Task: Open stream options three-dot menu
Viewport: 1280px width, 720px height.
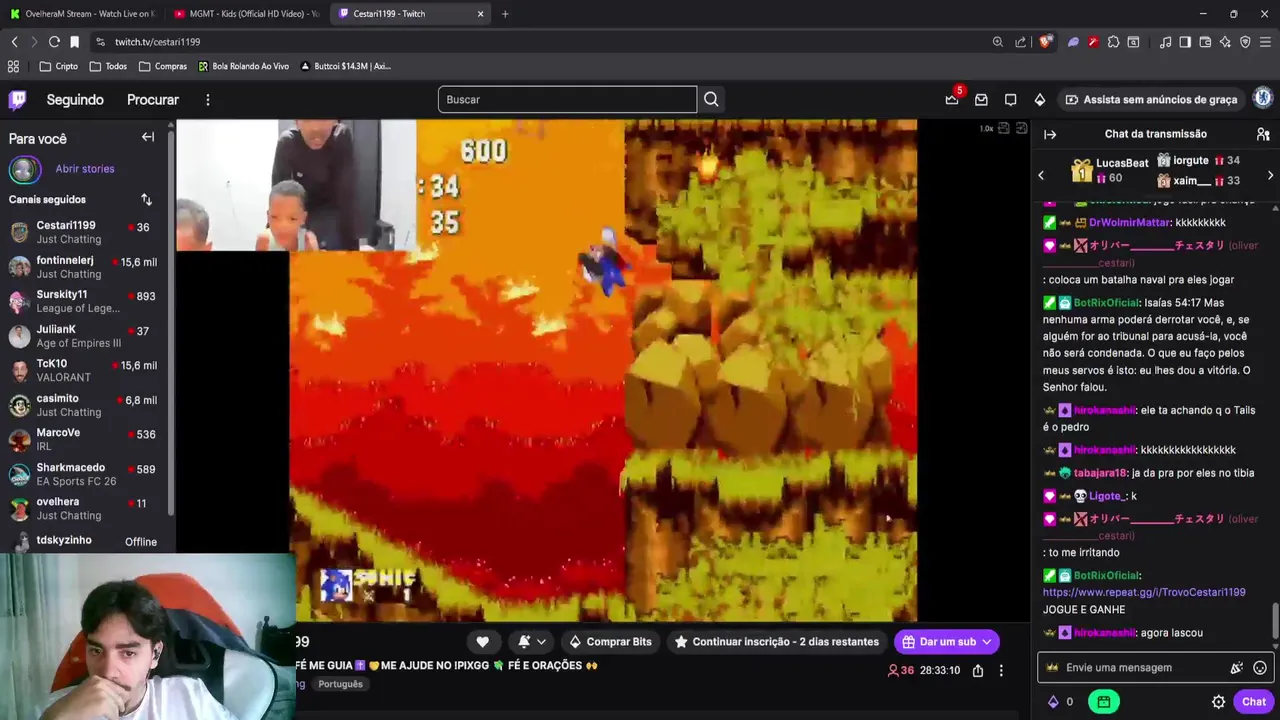Action: [x=1001, y=670]
